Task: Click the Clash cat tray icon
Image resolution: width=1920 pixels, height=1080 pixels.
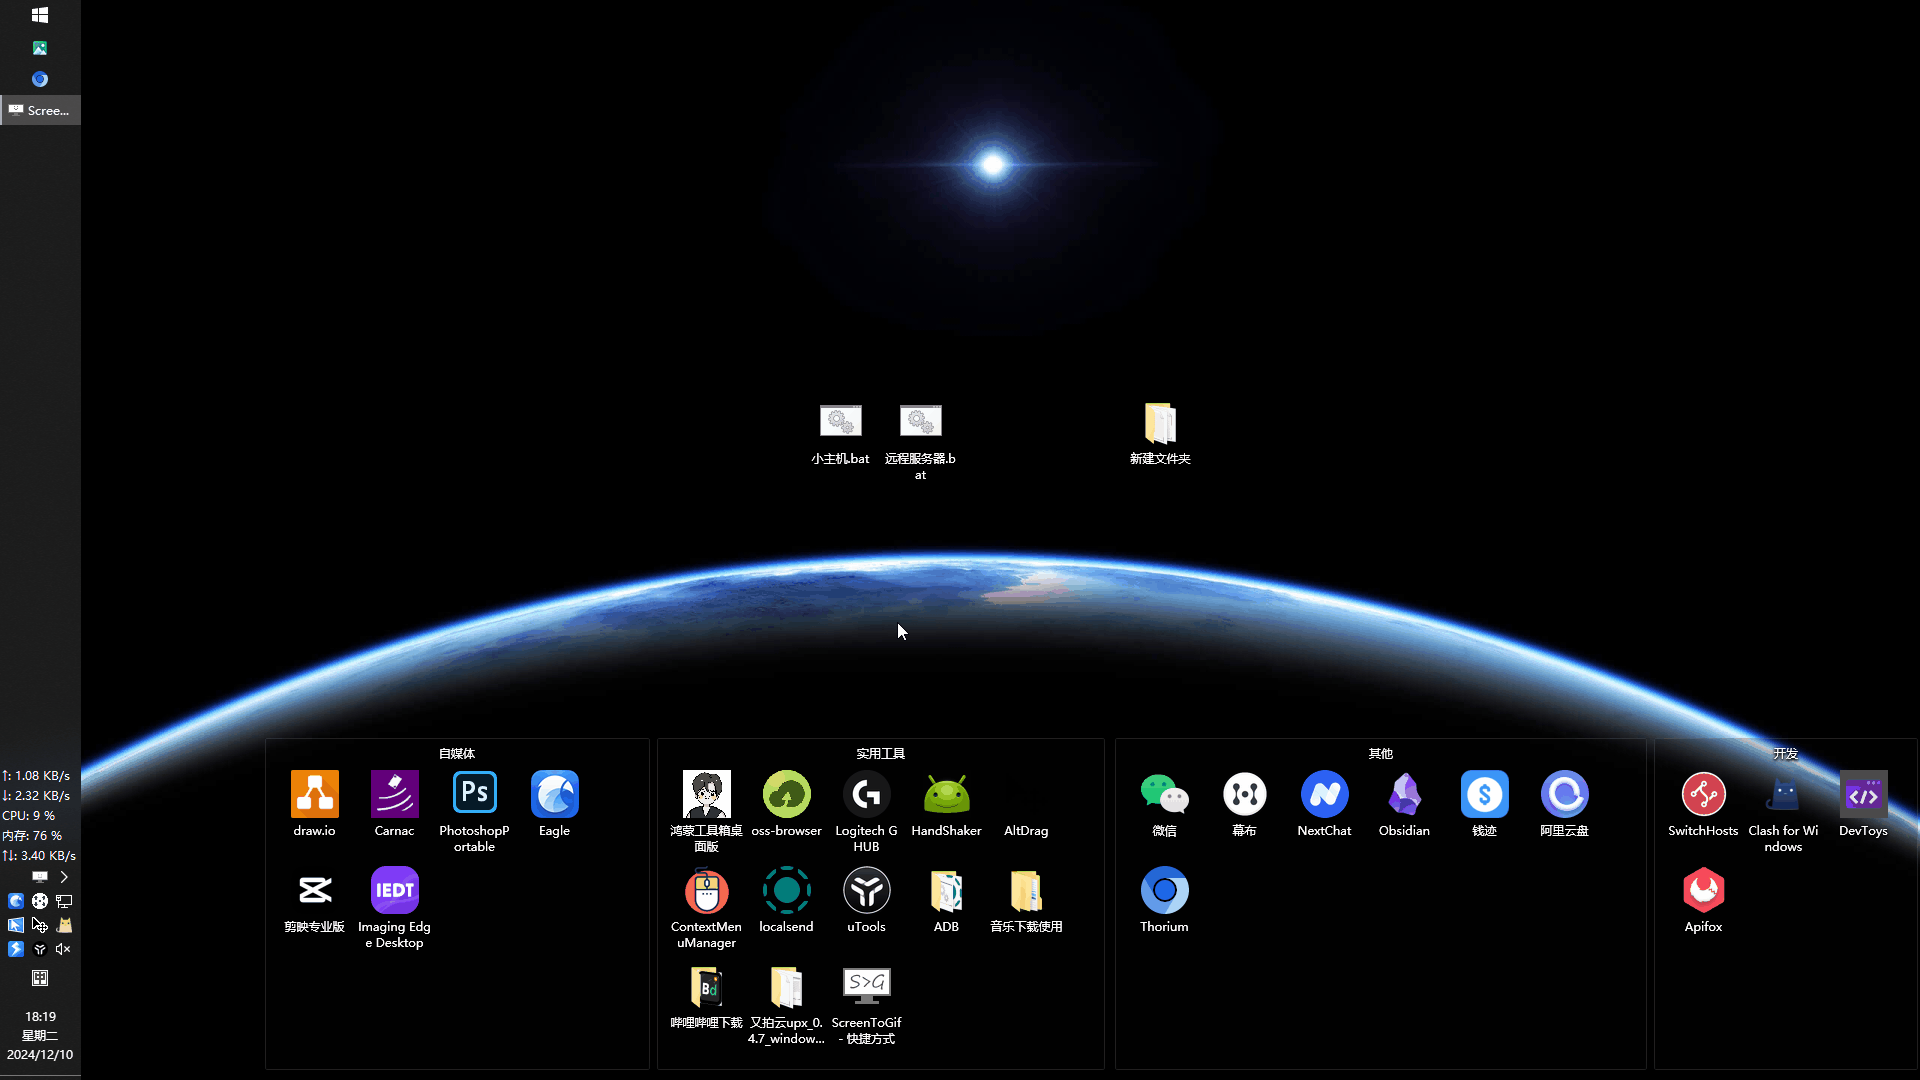Action: (64, 925)
